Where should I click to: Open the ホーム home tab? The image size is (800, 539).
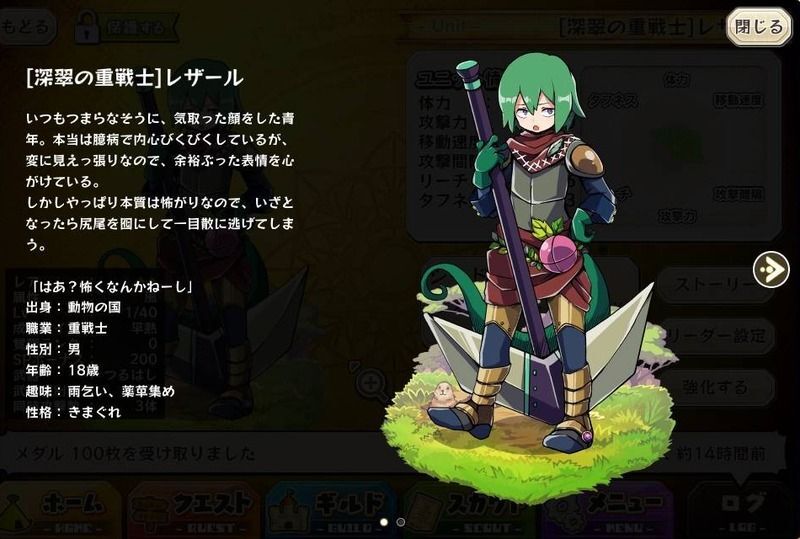(x=62, y=510)
